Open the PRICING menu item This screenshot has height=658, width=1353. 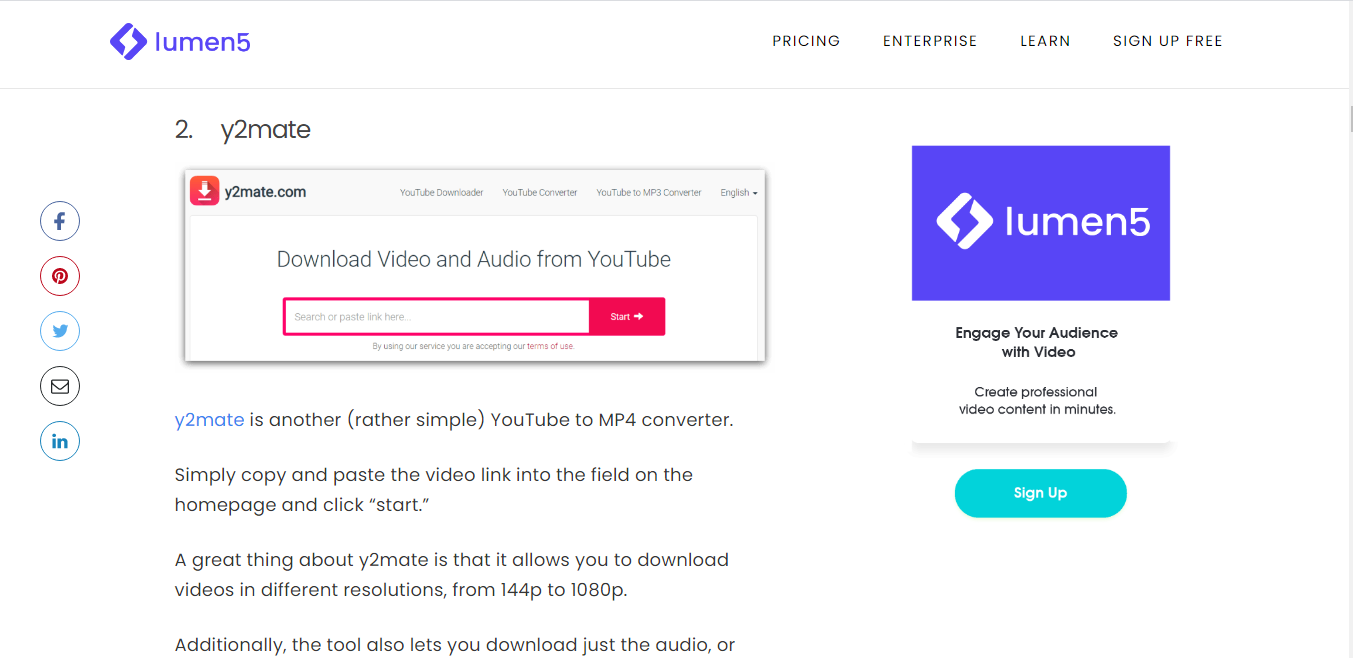[x=806, y=41]
